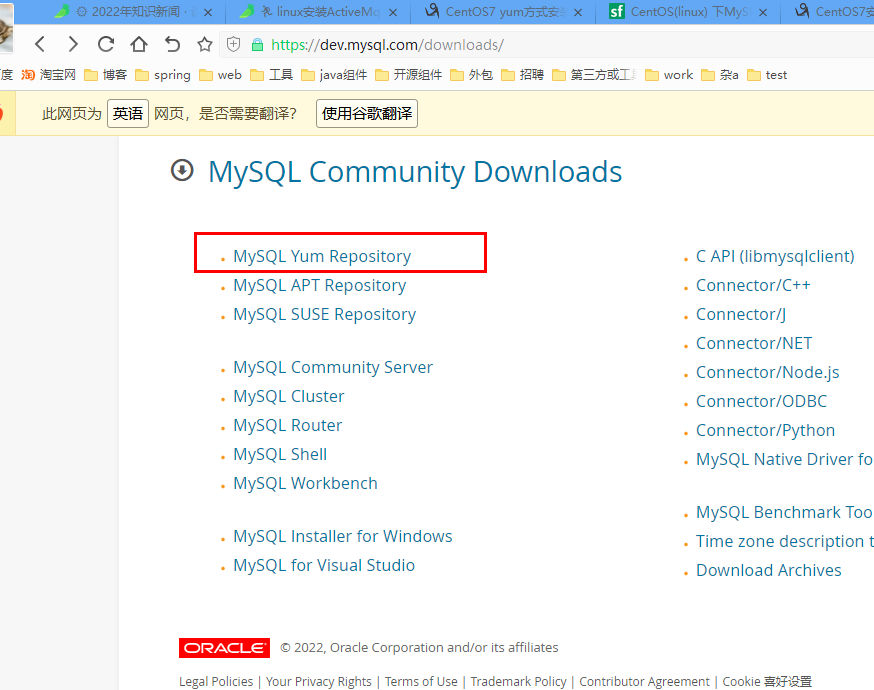Bookmark this page with the star icon

[205, 44]
